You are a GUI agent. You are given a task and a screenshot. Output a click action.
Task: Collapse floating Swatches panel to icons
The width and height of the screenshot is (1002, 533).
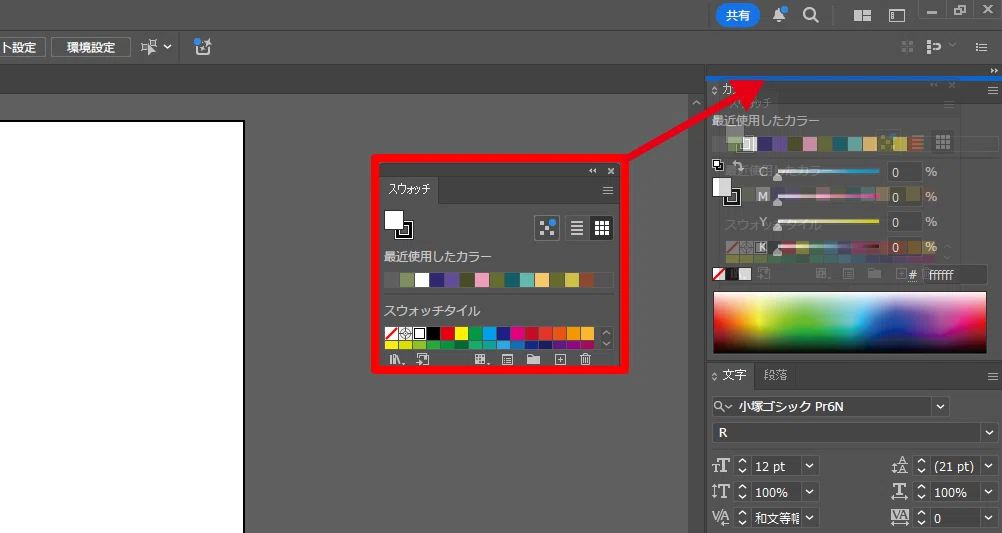[592, 171]
